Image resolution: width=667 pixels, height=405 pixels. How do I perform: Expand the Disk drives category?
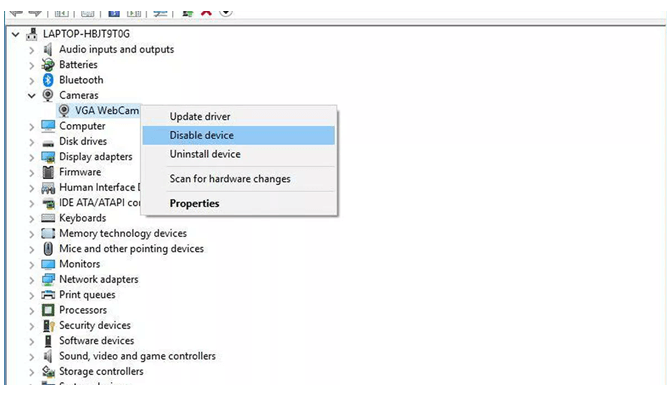coord(31,142)
